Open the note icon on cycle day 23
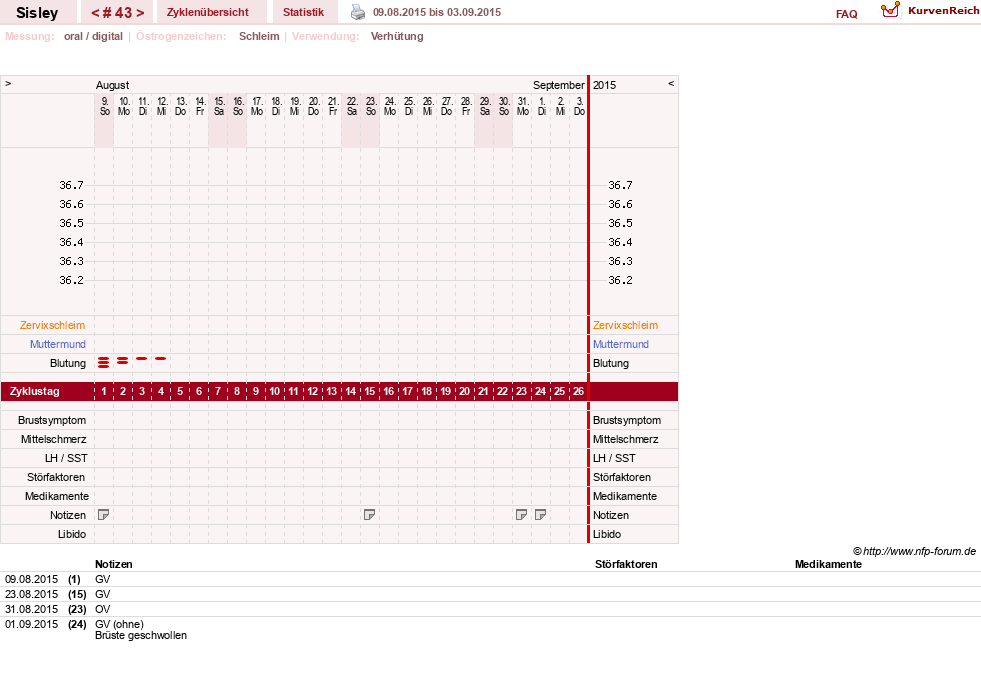The image size is (981, 677). (x=521, y=515)
